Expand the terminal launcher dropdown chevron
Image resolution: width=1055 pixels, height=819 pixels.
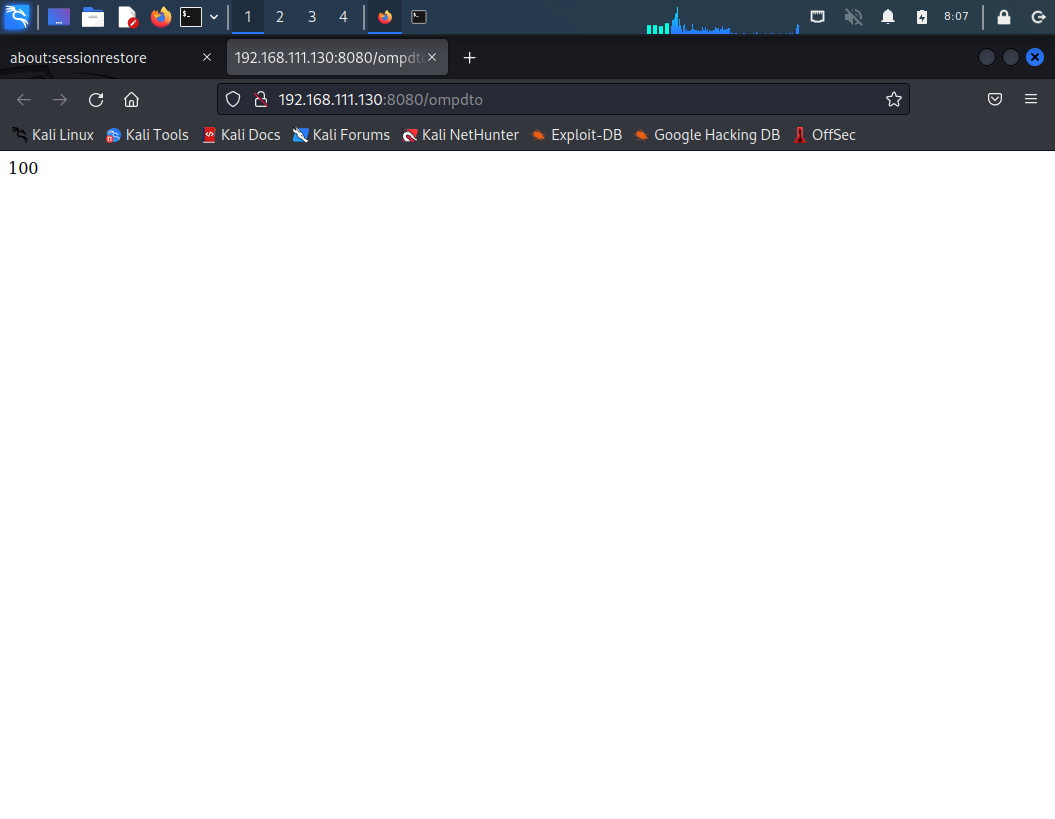(x=213, y=16)
